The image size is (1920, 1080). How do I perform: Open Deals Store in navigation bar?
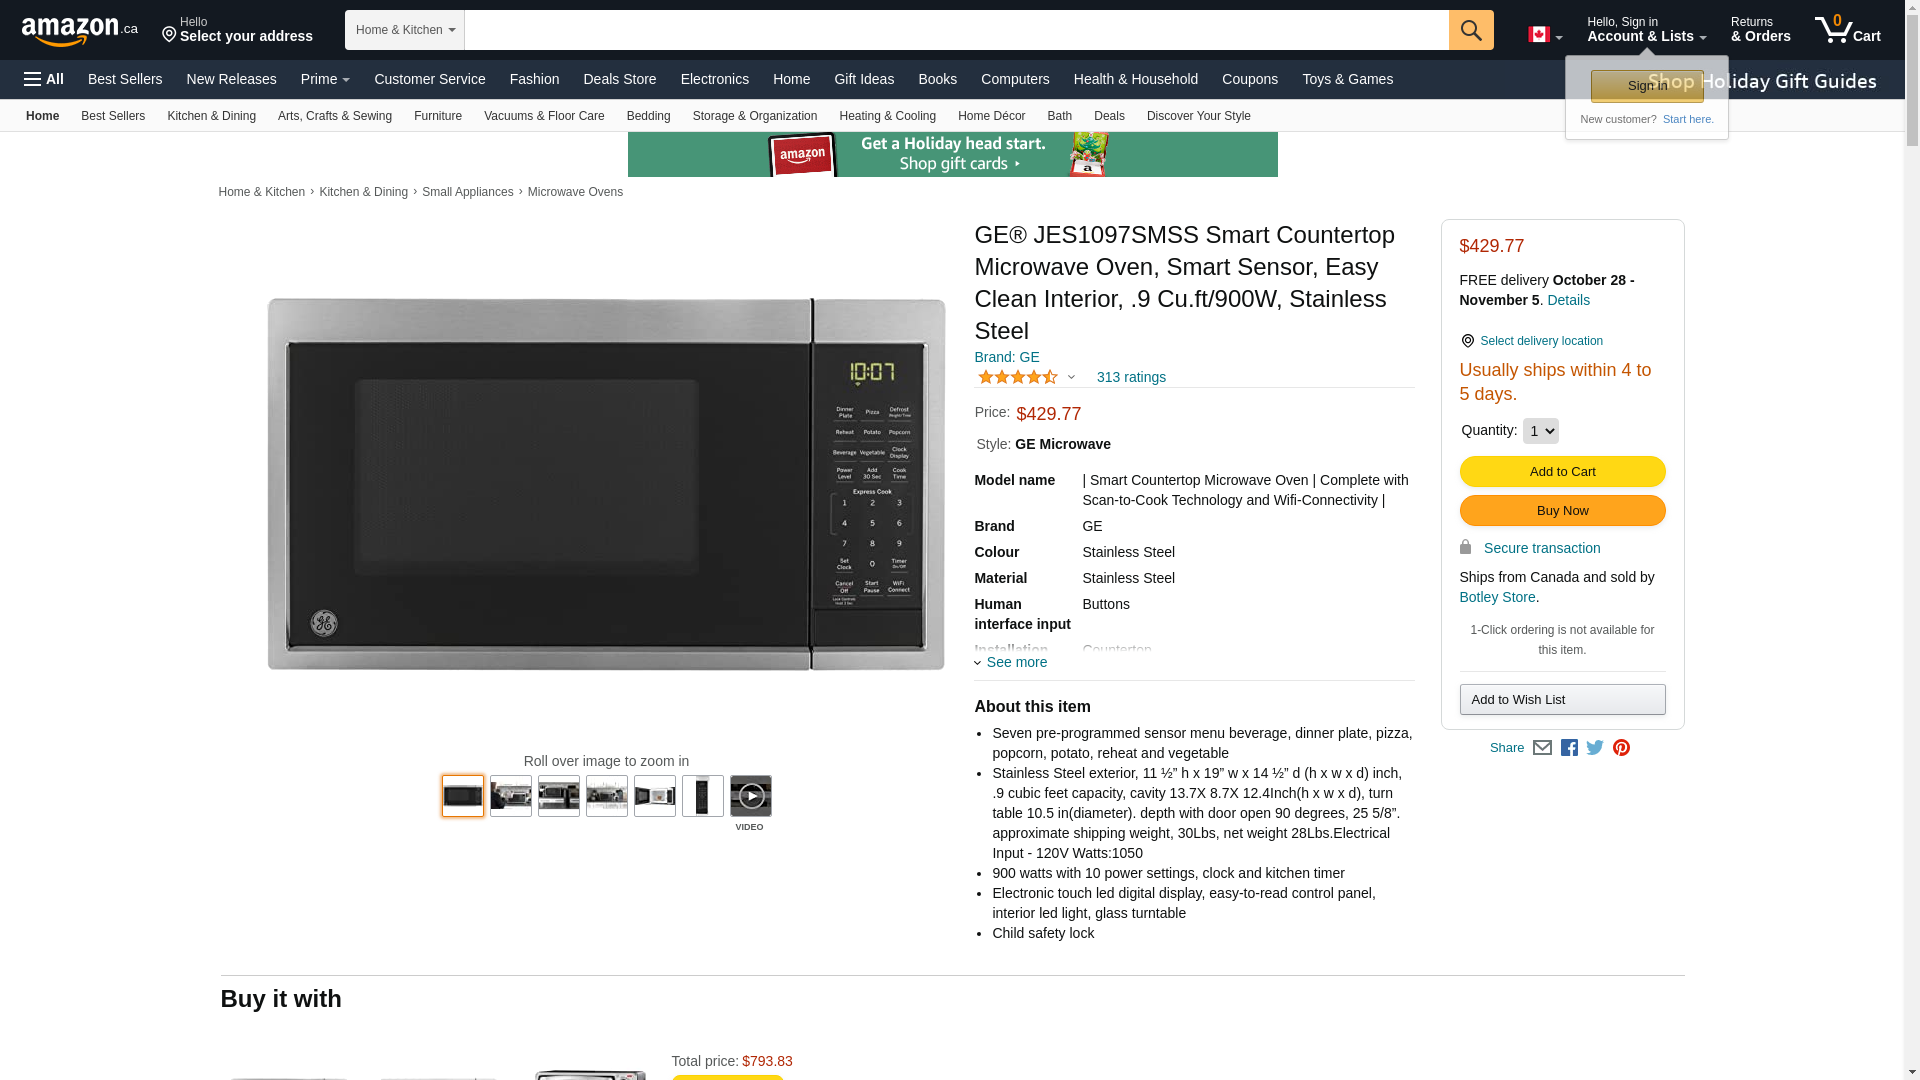[x=619, y=79]
